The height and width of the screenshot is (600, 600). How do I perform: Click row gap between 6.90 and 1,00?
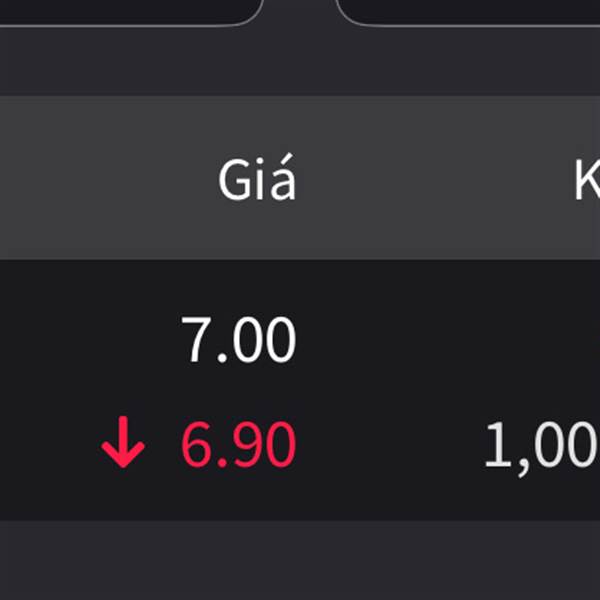click(388, 444)
